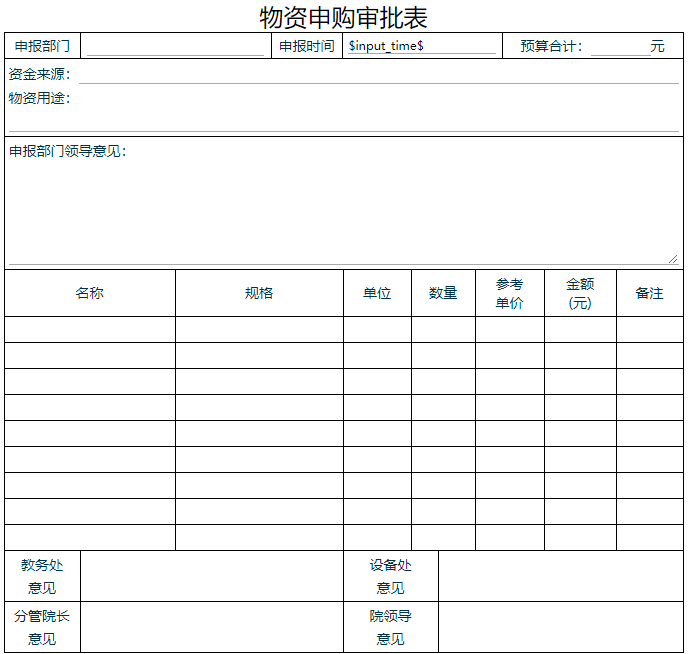
Task: Click first row cell under 规格
Action: 259,330
